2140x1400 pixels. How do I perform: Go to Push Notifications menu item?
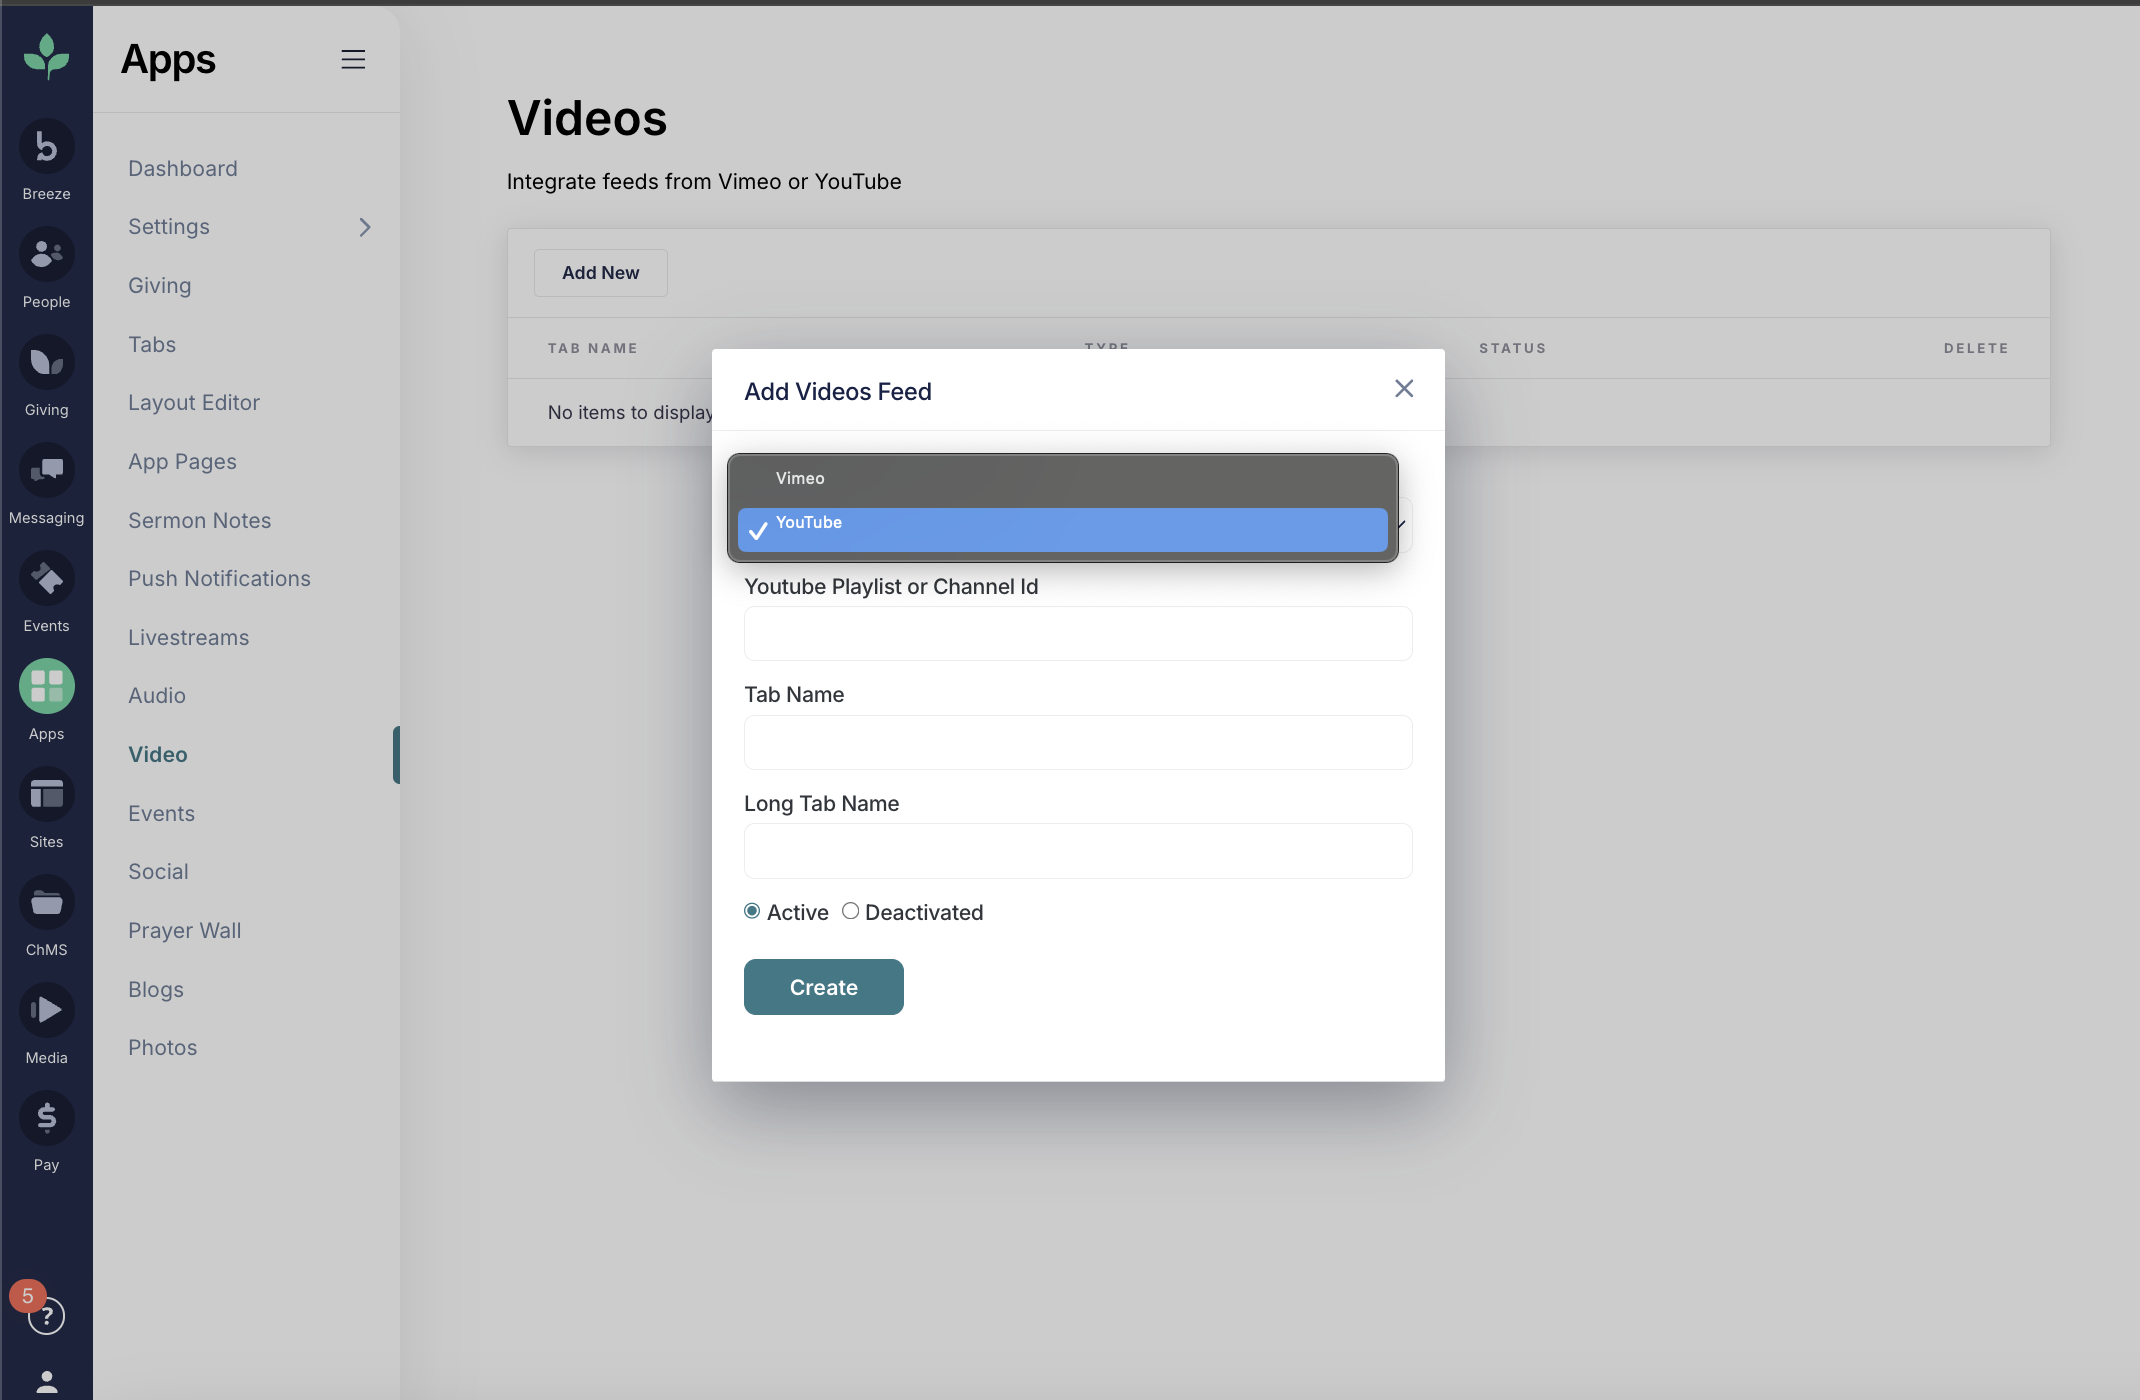(x=219, y=579)
